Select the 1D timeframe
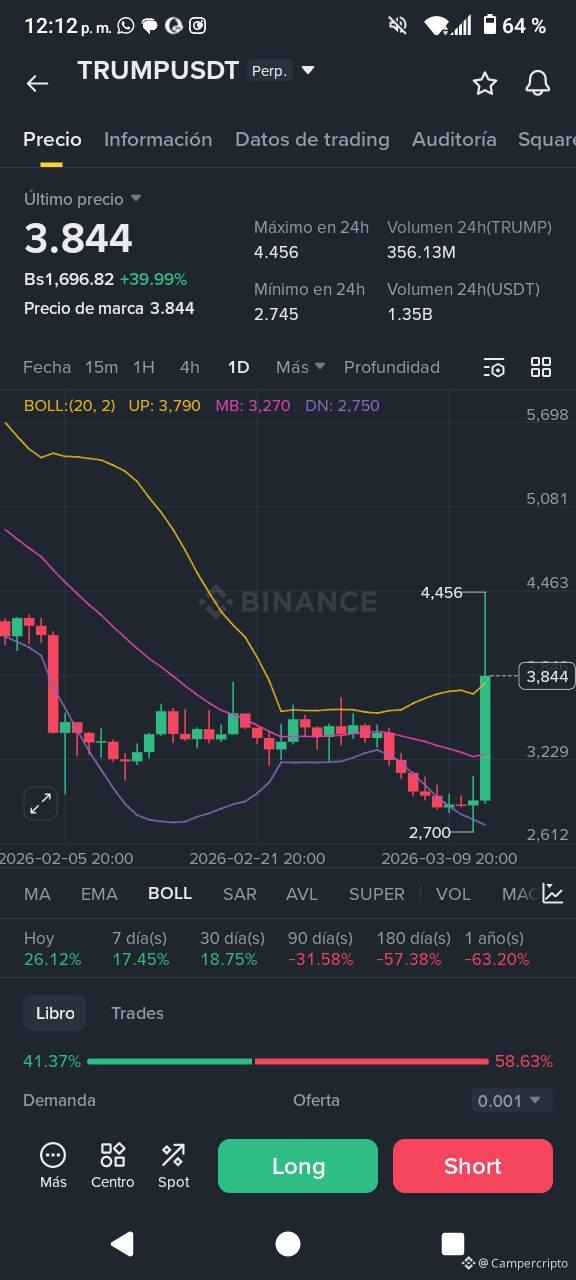The image size is (576, 1280). (238, 367)
